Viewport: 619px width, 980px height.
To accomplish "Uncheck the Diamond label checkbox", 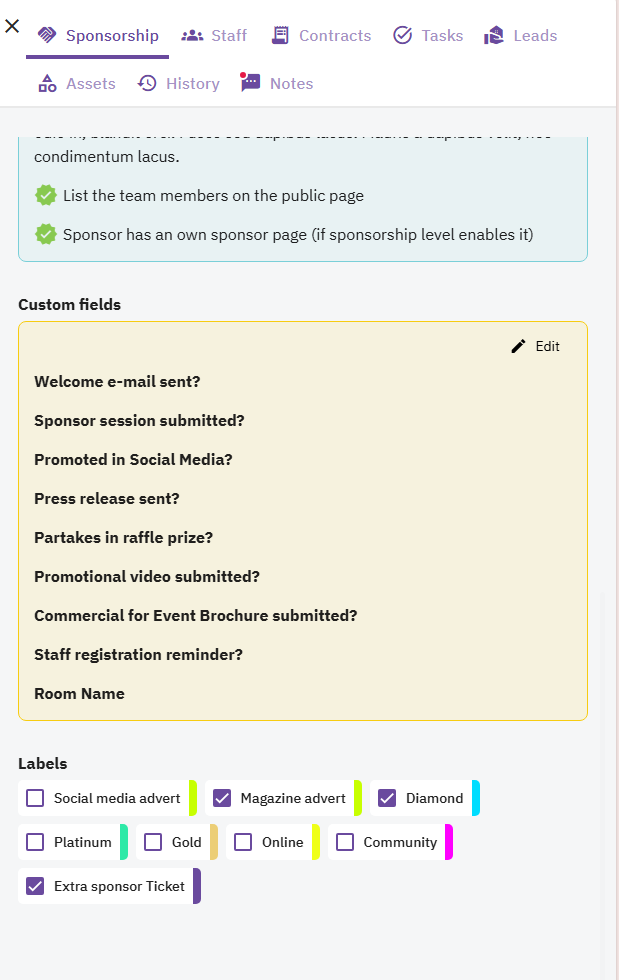I will (387, 798).
